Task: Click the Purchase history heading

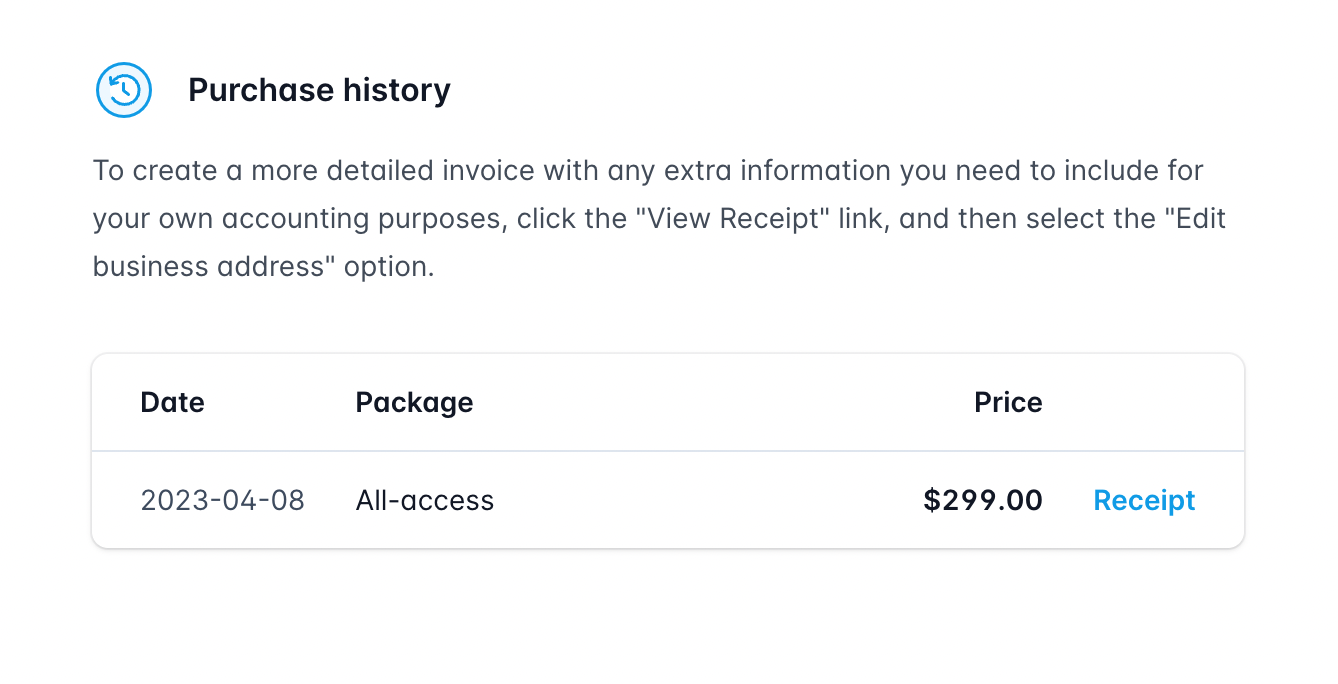Action: pyautogui.click(x=319, y=90)
